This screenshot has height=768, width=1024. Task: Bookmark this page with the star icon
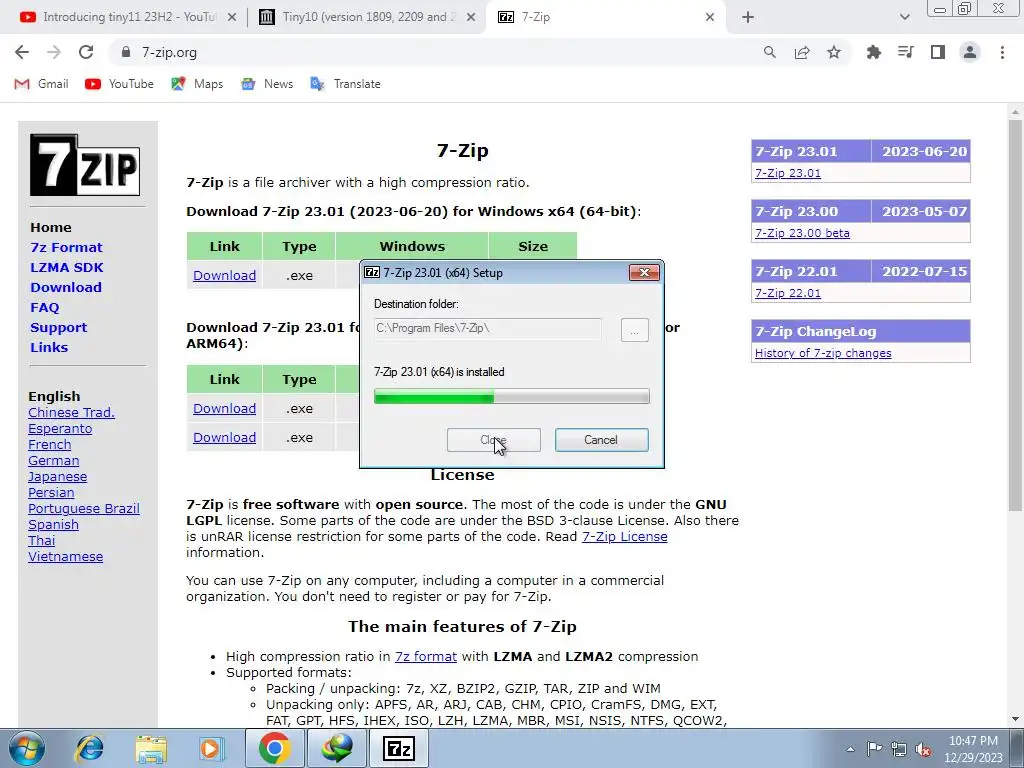[x=833, y=52]
